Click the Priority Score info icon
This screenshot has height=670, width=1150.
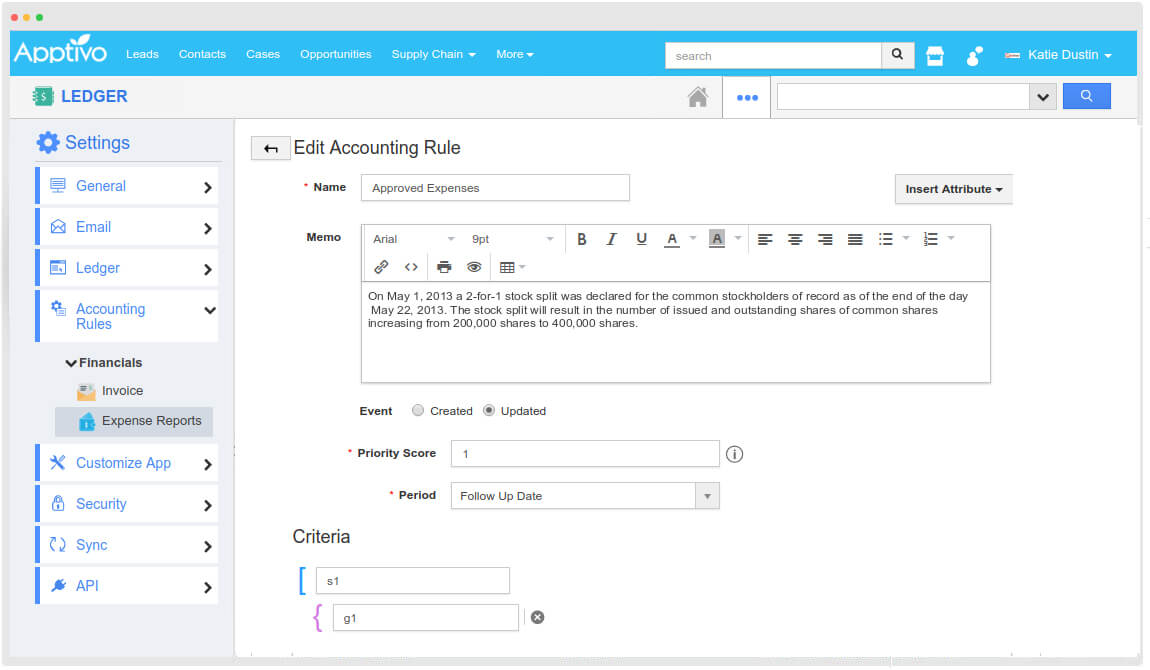pyautogui.click(x=735, y=454)
